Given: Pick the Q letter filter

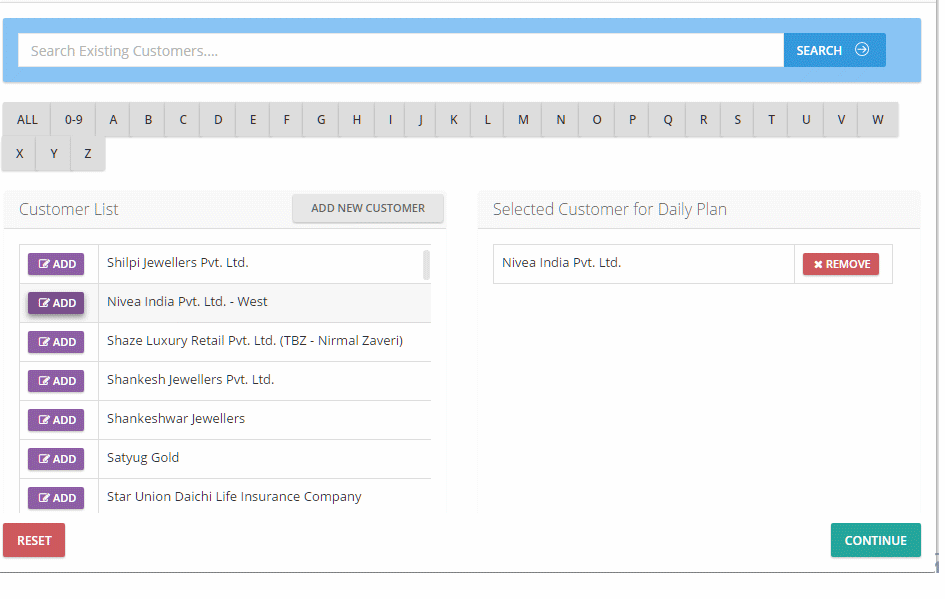Looking at the screenshot, I should (x=668, y=119).
